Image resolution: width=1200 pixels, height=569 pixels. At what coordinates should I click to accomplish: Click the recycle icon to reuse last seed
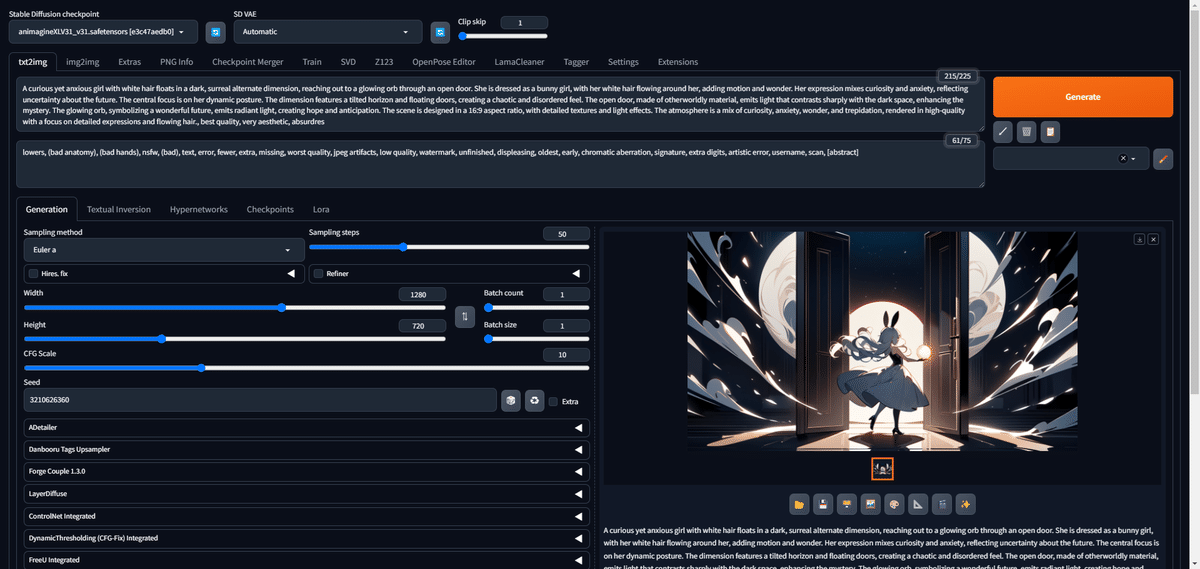click(x=535, y=400)
